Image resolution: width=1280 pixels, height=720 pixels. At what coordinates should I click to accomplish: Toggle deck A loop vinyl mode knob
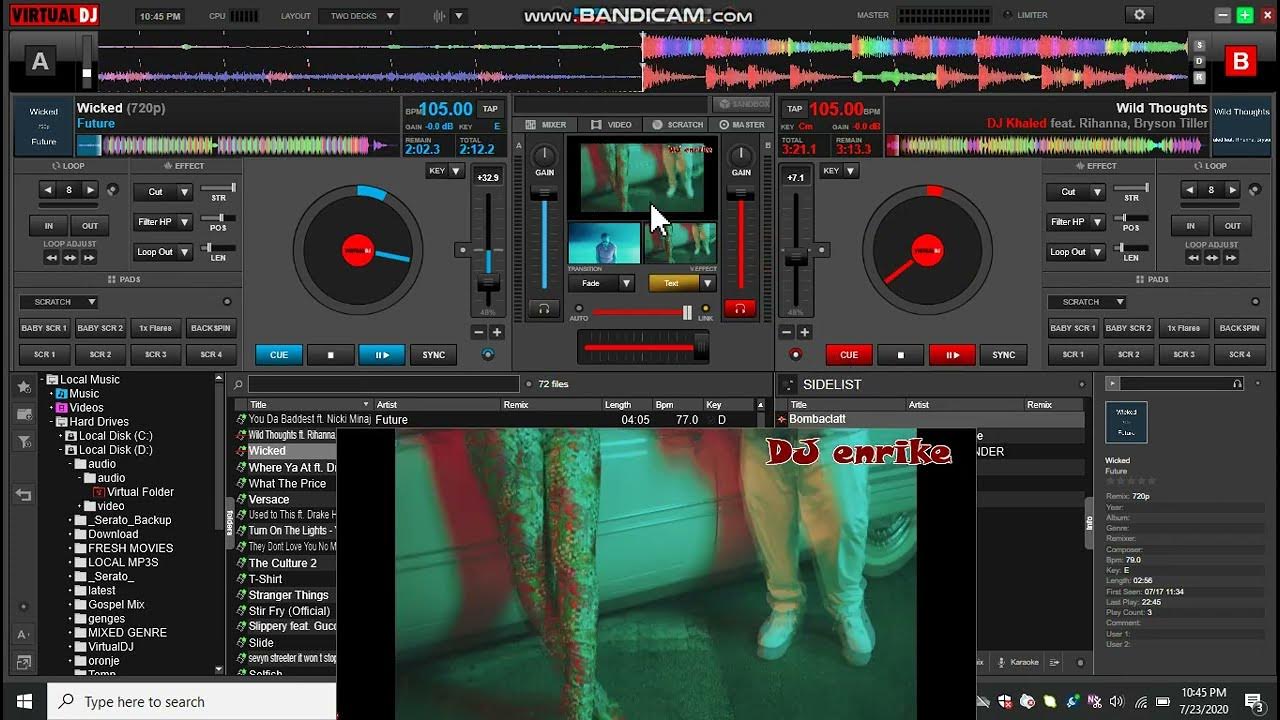click(112, 189)
